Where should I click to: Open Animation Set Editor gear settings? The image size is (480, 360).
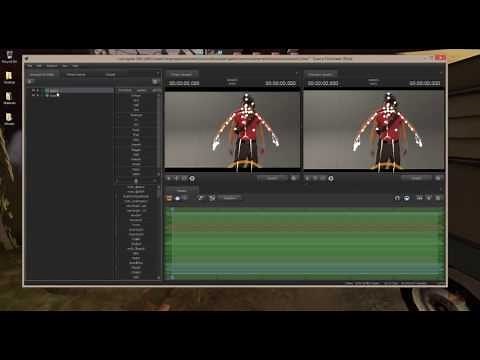click(x=155, y=81)
